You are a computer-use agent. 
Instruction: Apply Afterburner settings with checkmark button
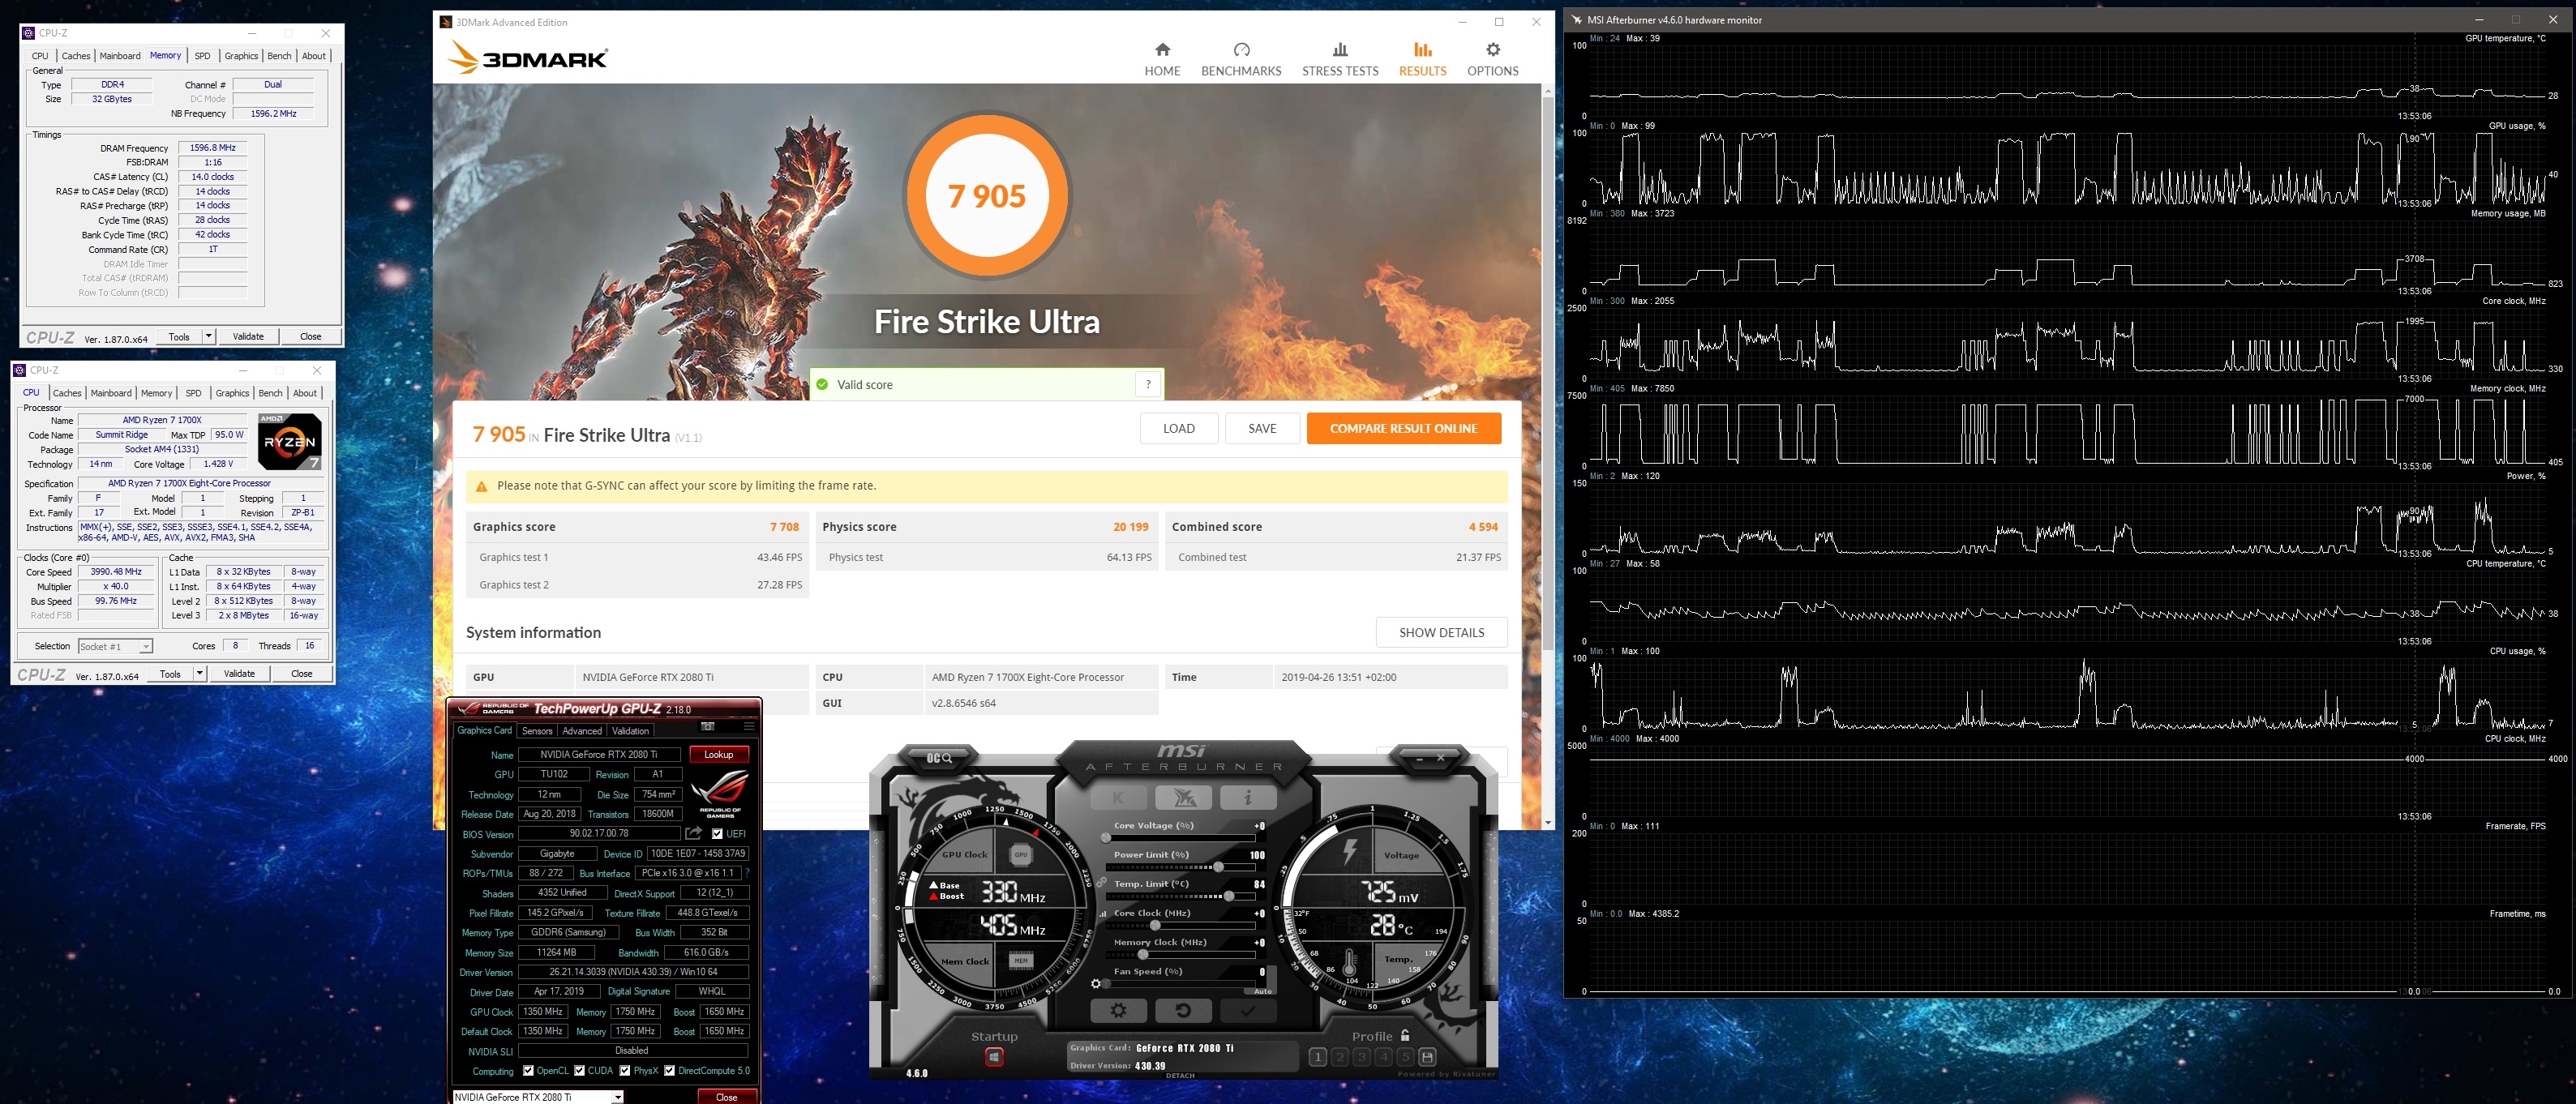(1247, 1010)
